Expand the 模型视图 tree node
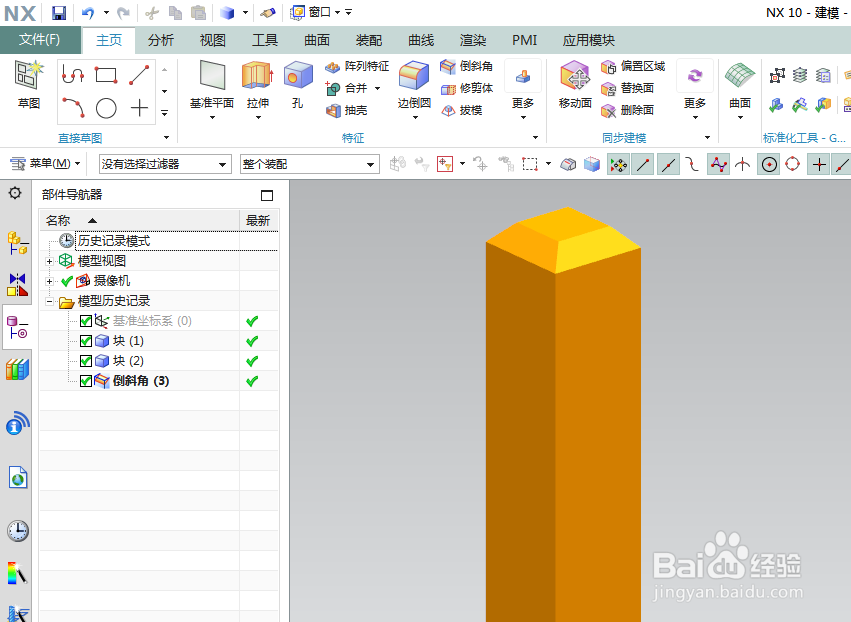Screen dimensions: 851x622 tap(49, 261)
